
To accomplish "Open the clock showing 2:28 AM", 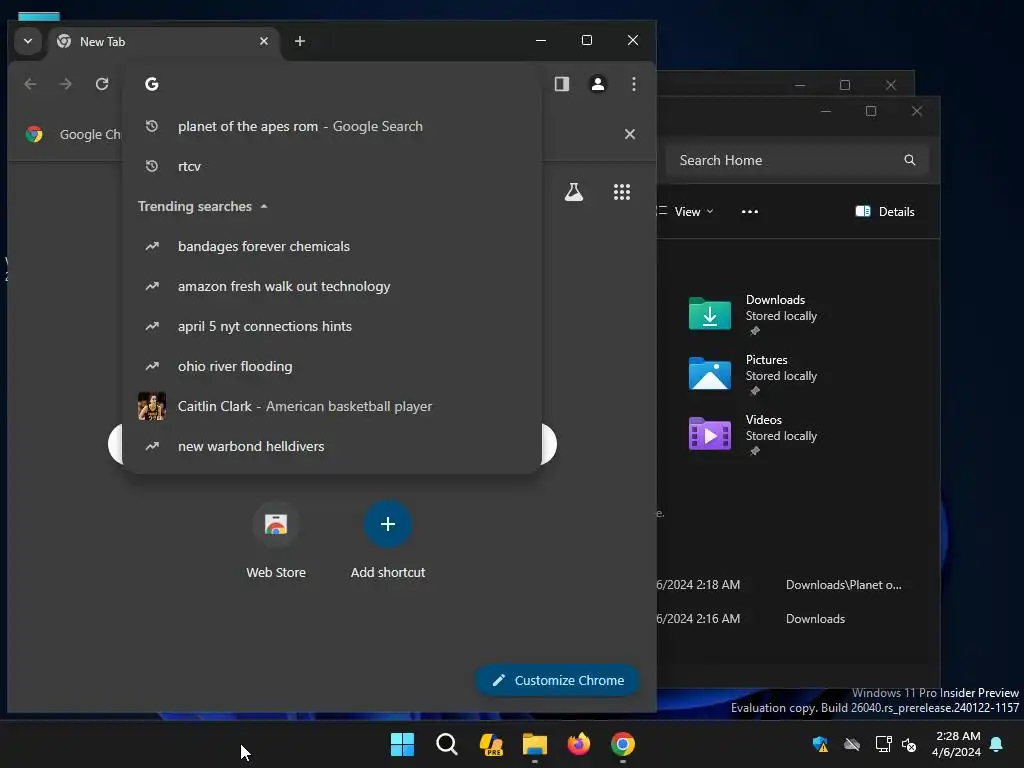I will click(956, 744).
